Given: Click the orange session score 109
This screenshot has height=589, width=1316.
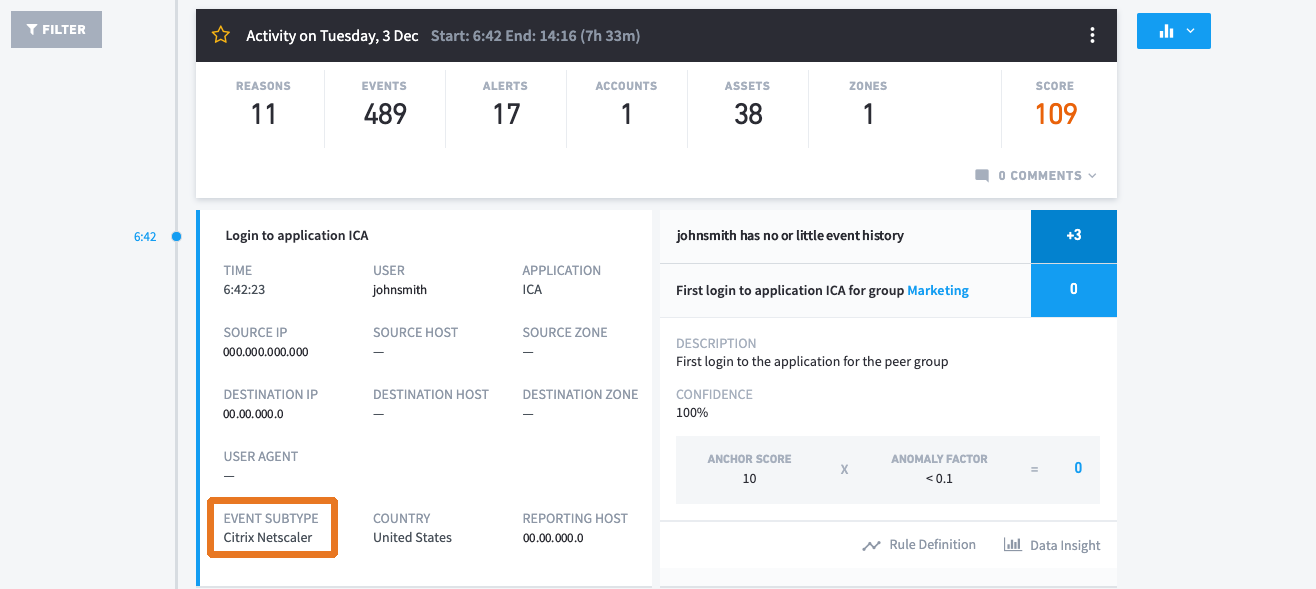Looking at the screenshot, I should click(1056, 114).
